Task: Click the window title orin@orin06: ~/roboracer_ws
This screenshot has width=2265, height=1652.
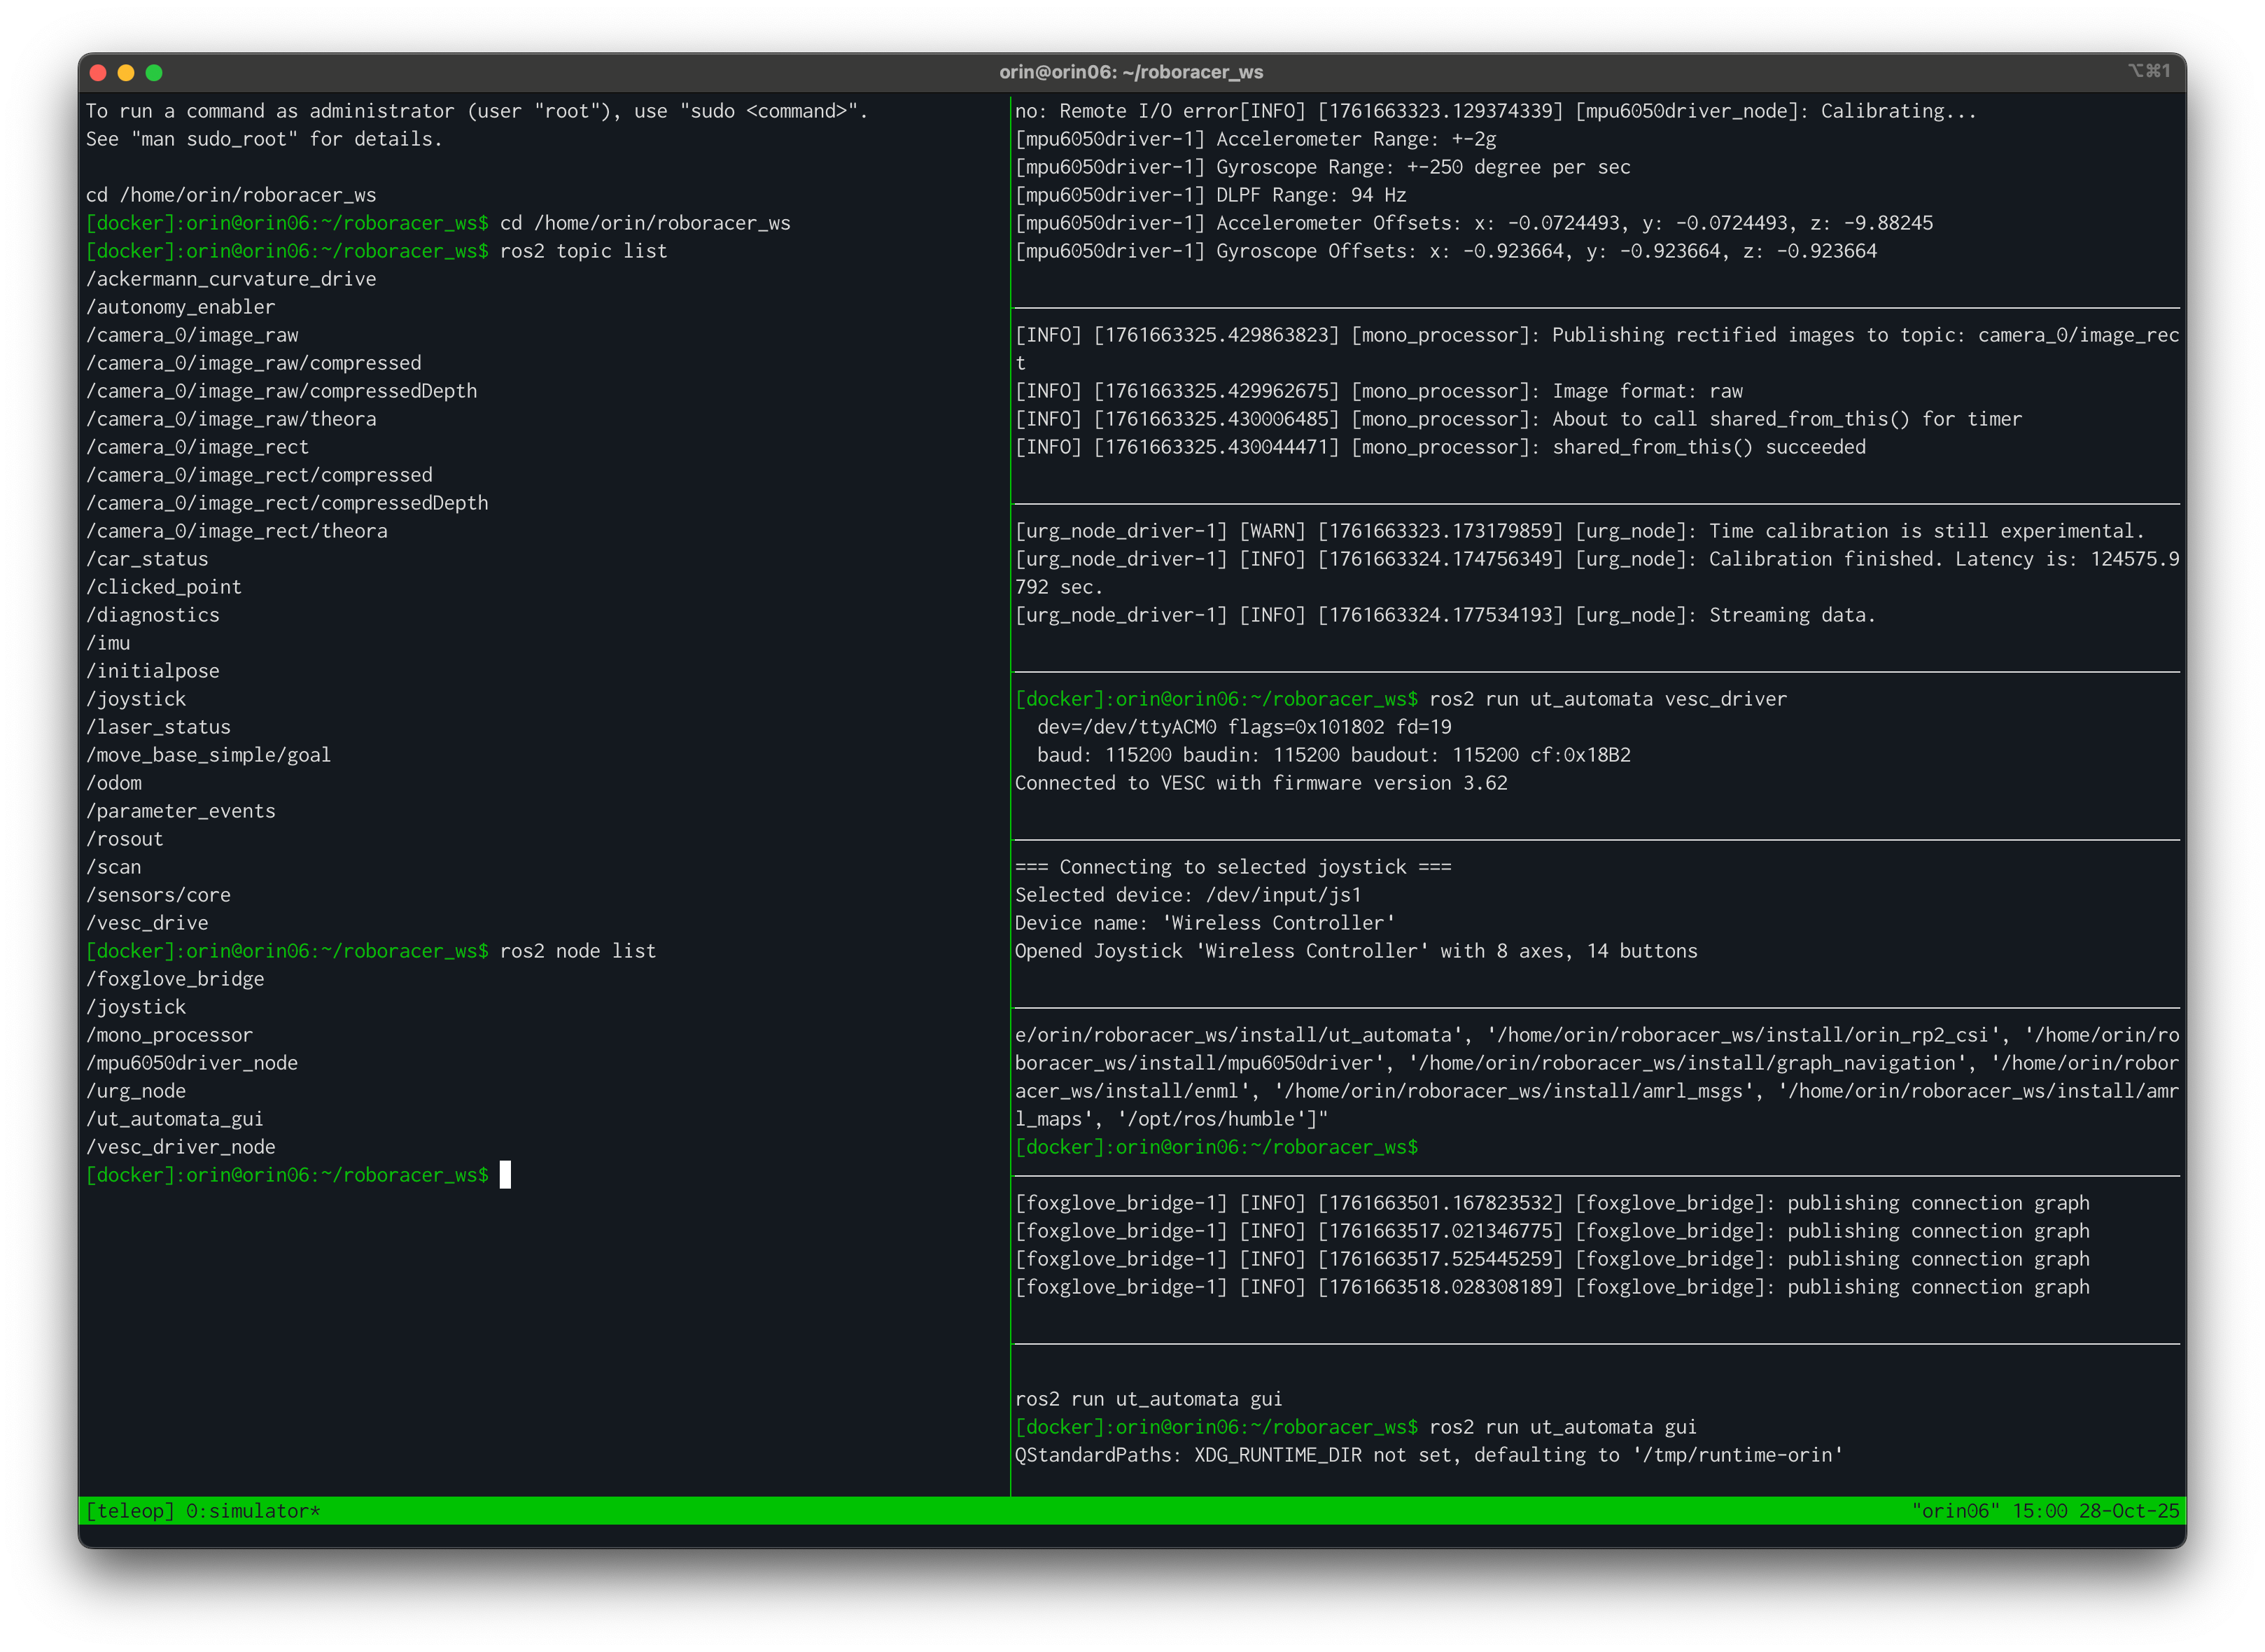Action: [1131, 72]
